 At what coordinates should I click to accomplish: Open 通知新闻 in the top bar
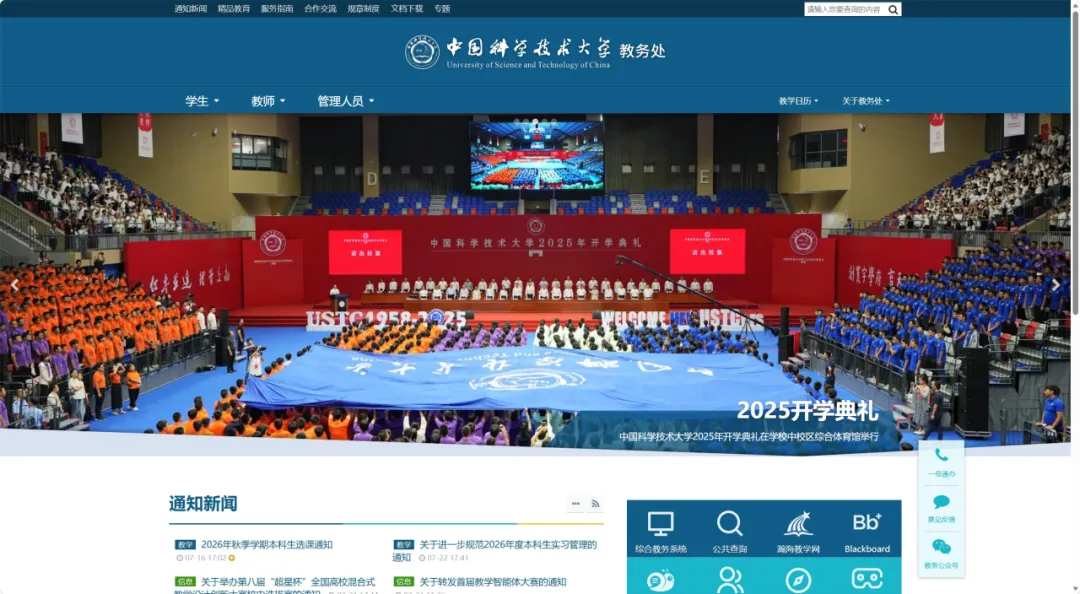190,9
